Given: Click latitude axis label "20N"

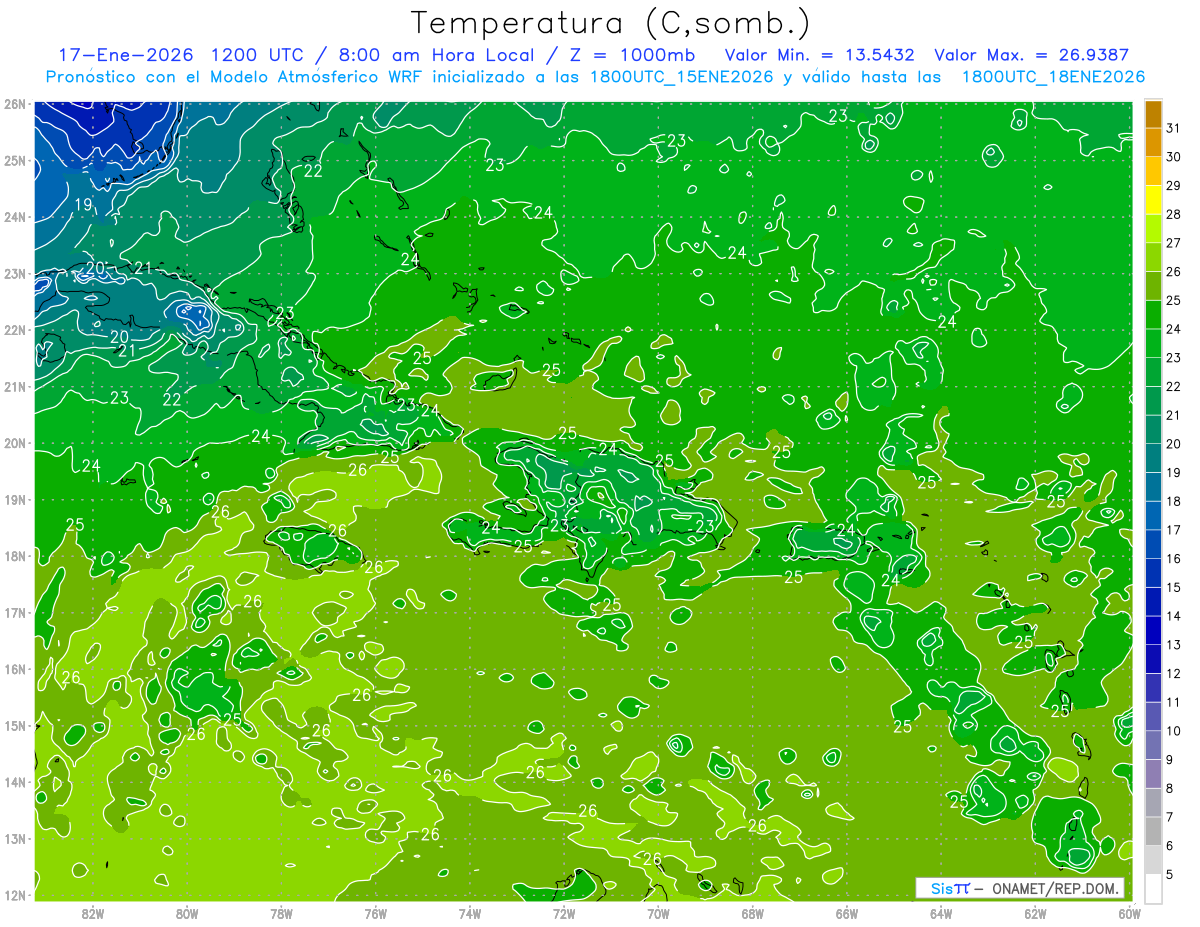Looking at the screenshot, I should [15, 443].
